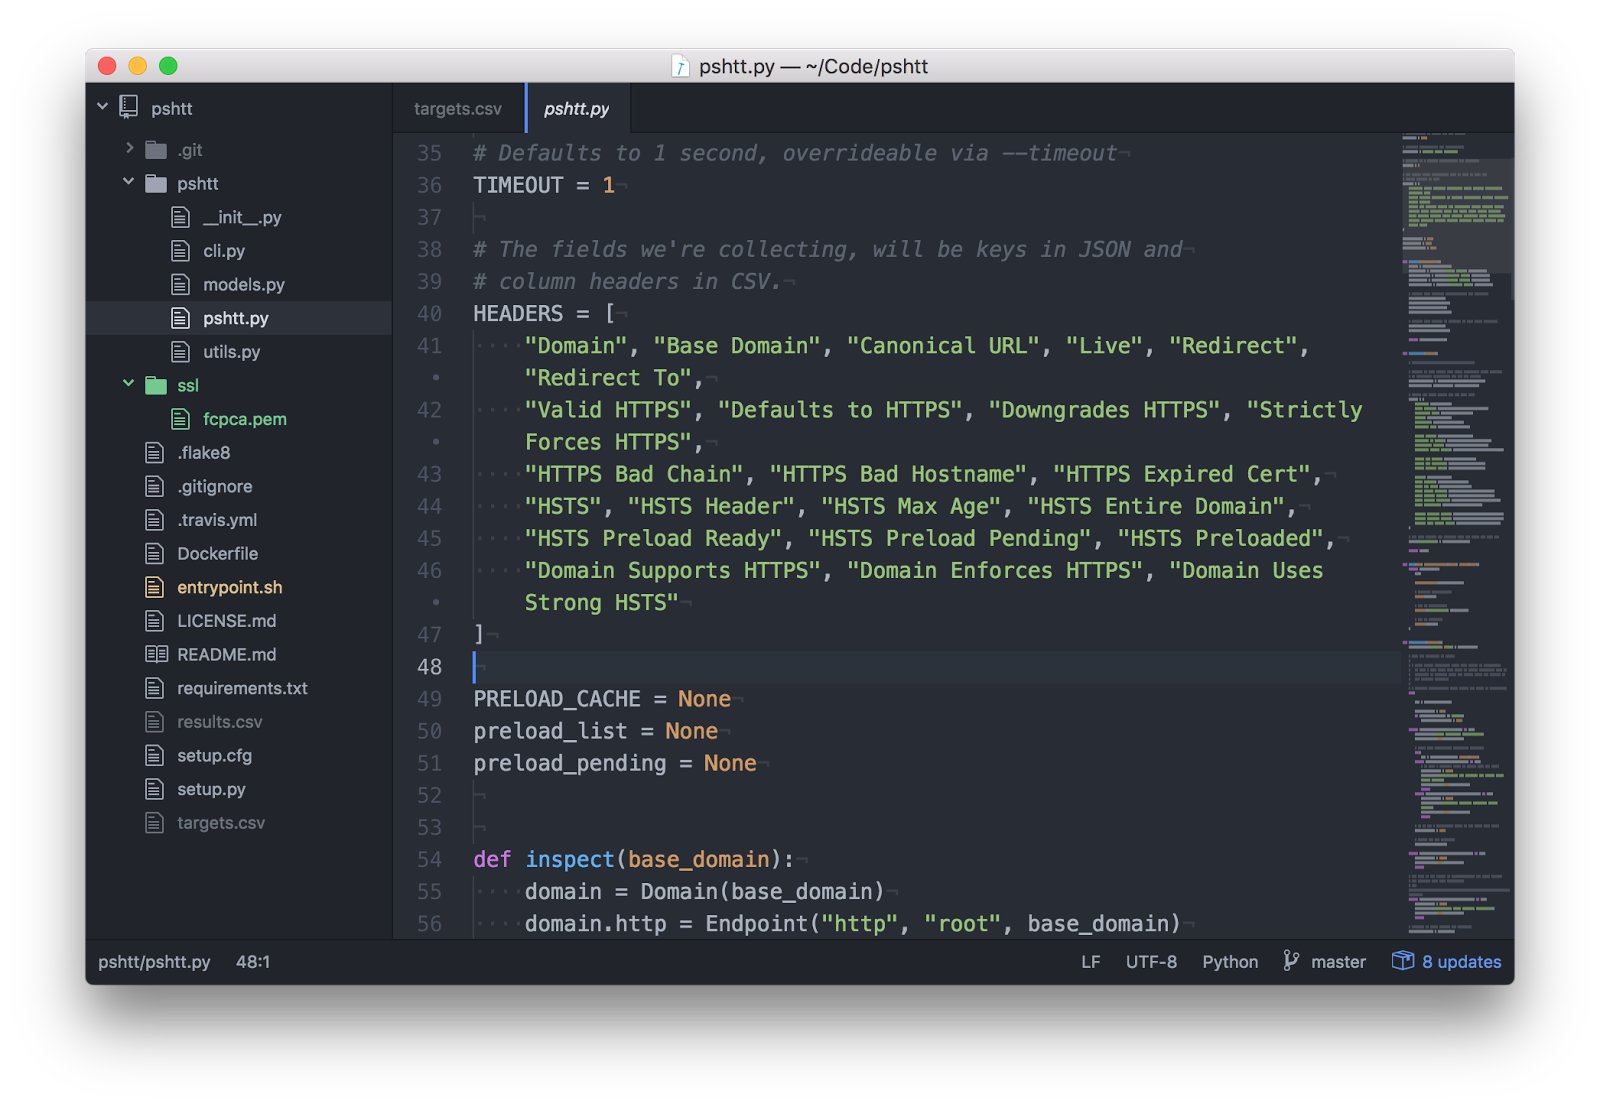Open .gitignore in the tree

pos(215,486)
